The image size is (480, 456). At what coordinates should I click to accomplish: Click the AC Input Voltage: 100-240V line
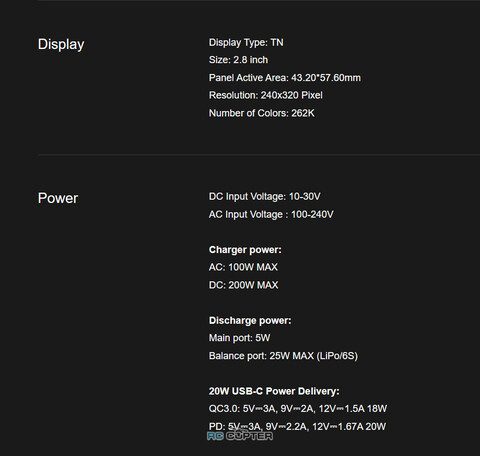271,214
